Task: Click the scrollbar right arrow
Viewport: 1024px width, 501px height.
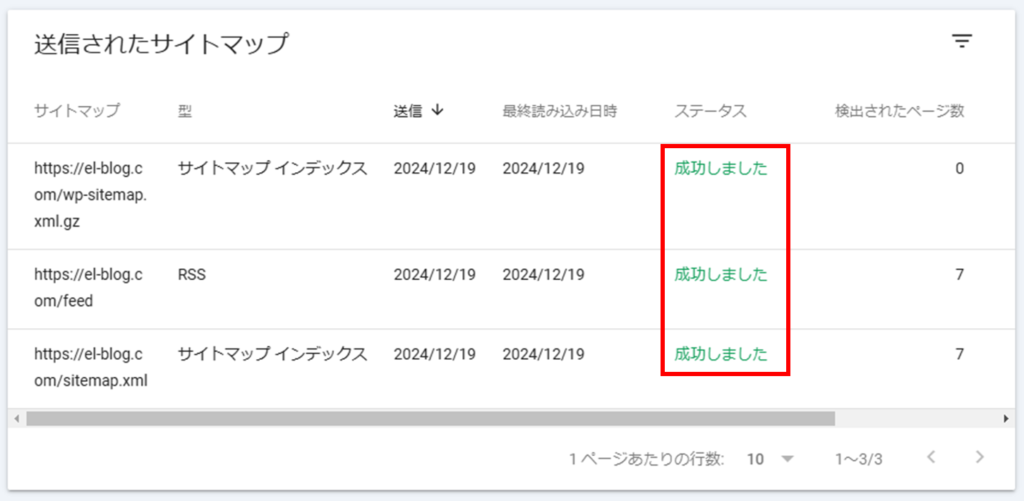Action: point(1006,419)
